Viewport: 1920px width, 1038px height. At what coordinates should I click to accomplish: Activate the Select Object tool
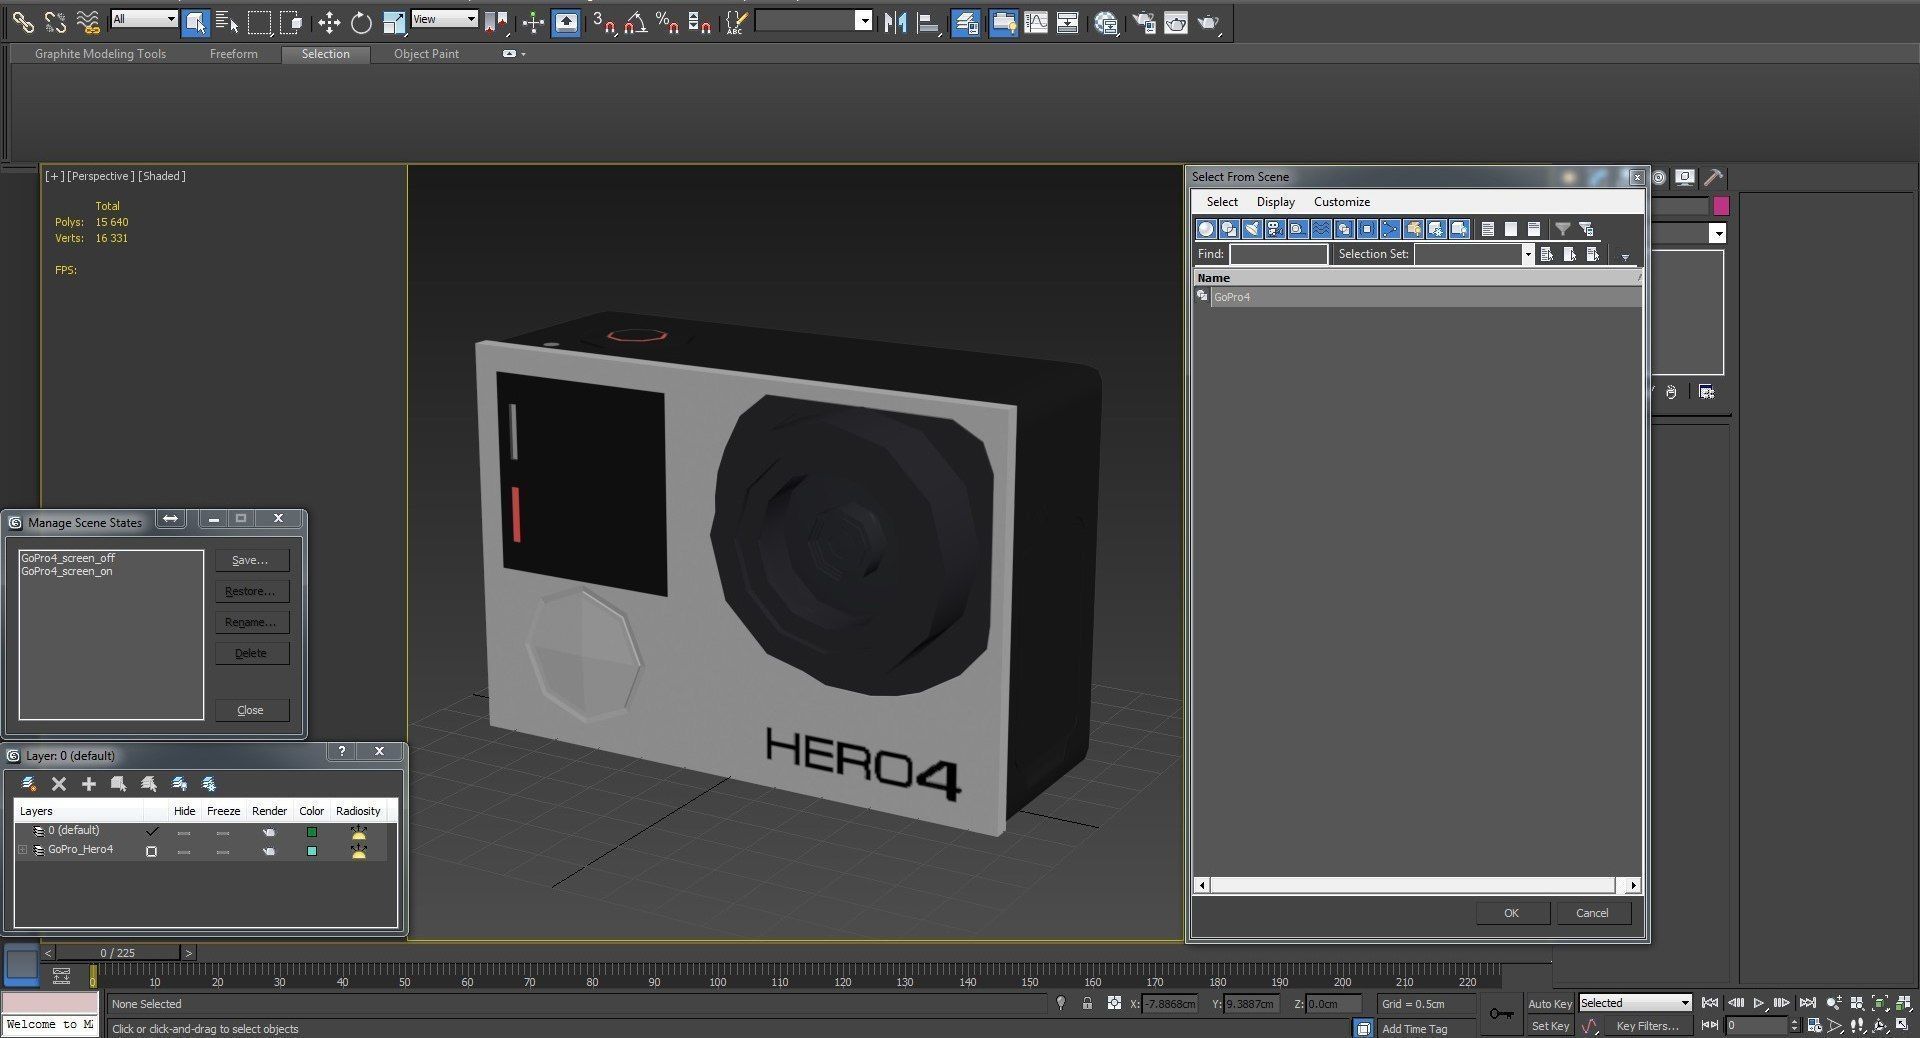coord(195,22)
